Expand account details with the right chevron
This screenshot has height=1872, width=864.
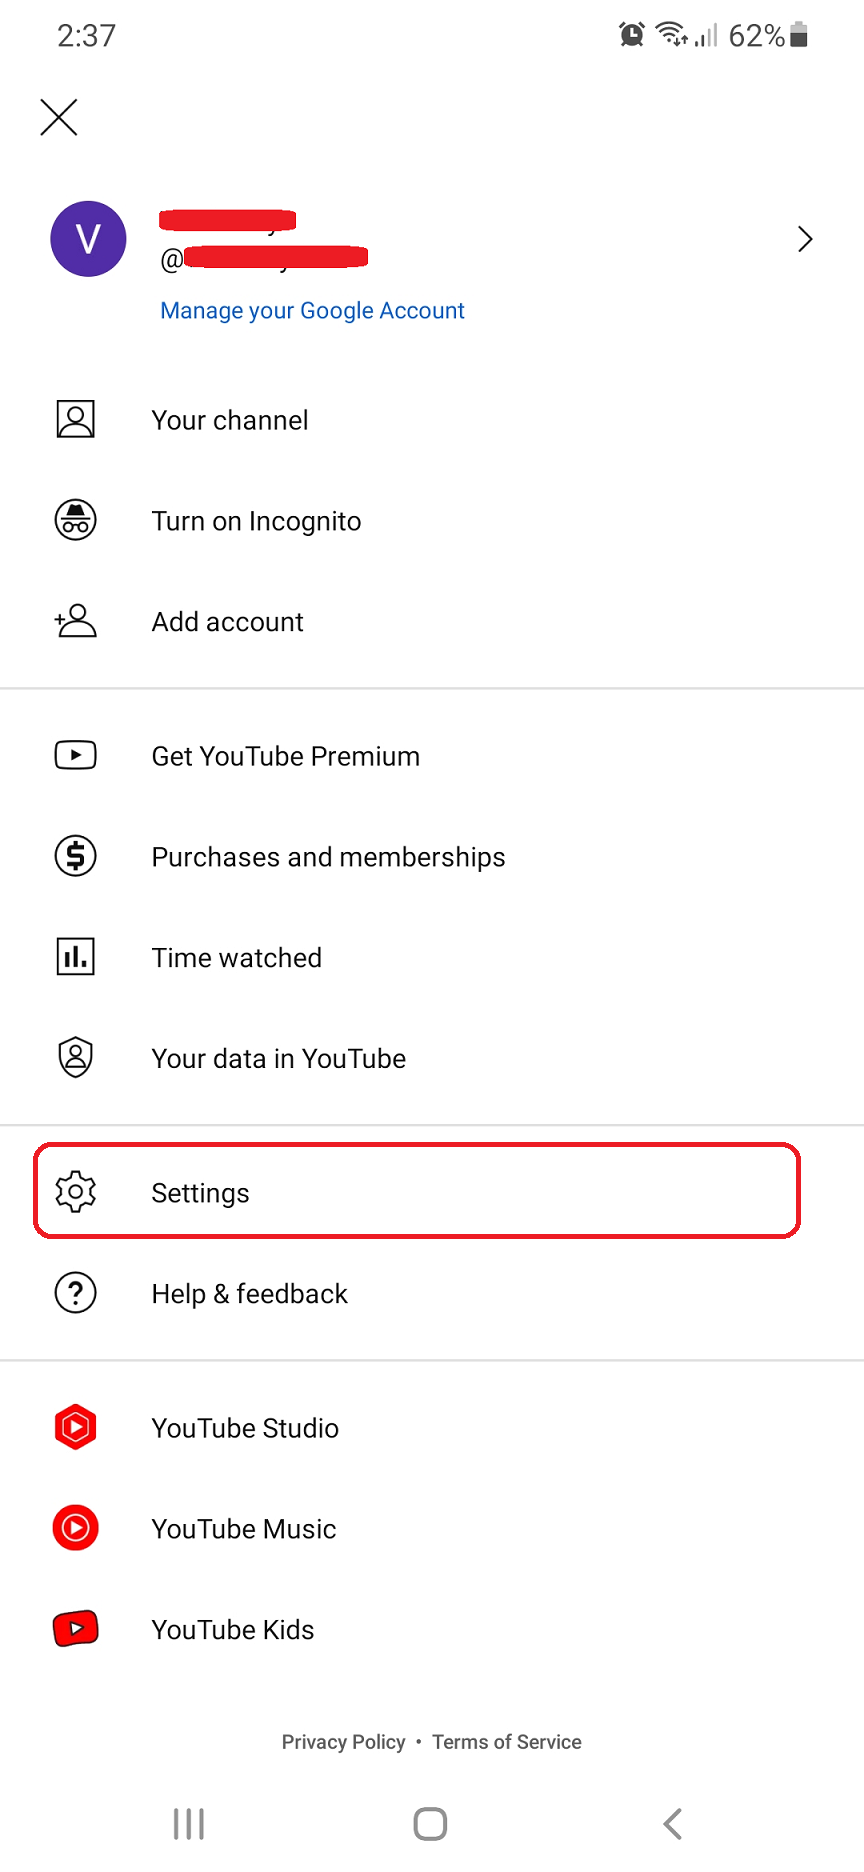click(805, 239)
